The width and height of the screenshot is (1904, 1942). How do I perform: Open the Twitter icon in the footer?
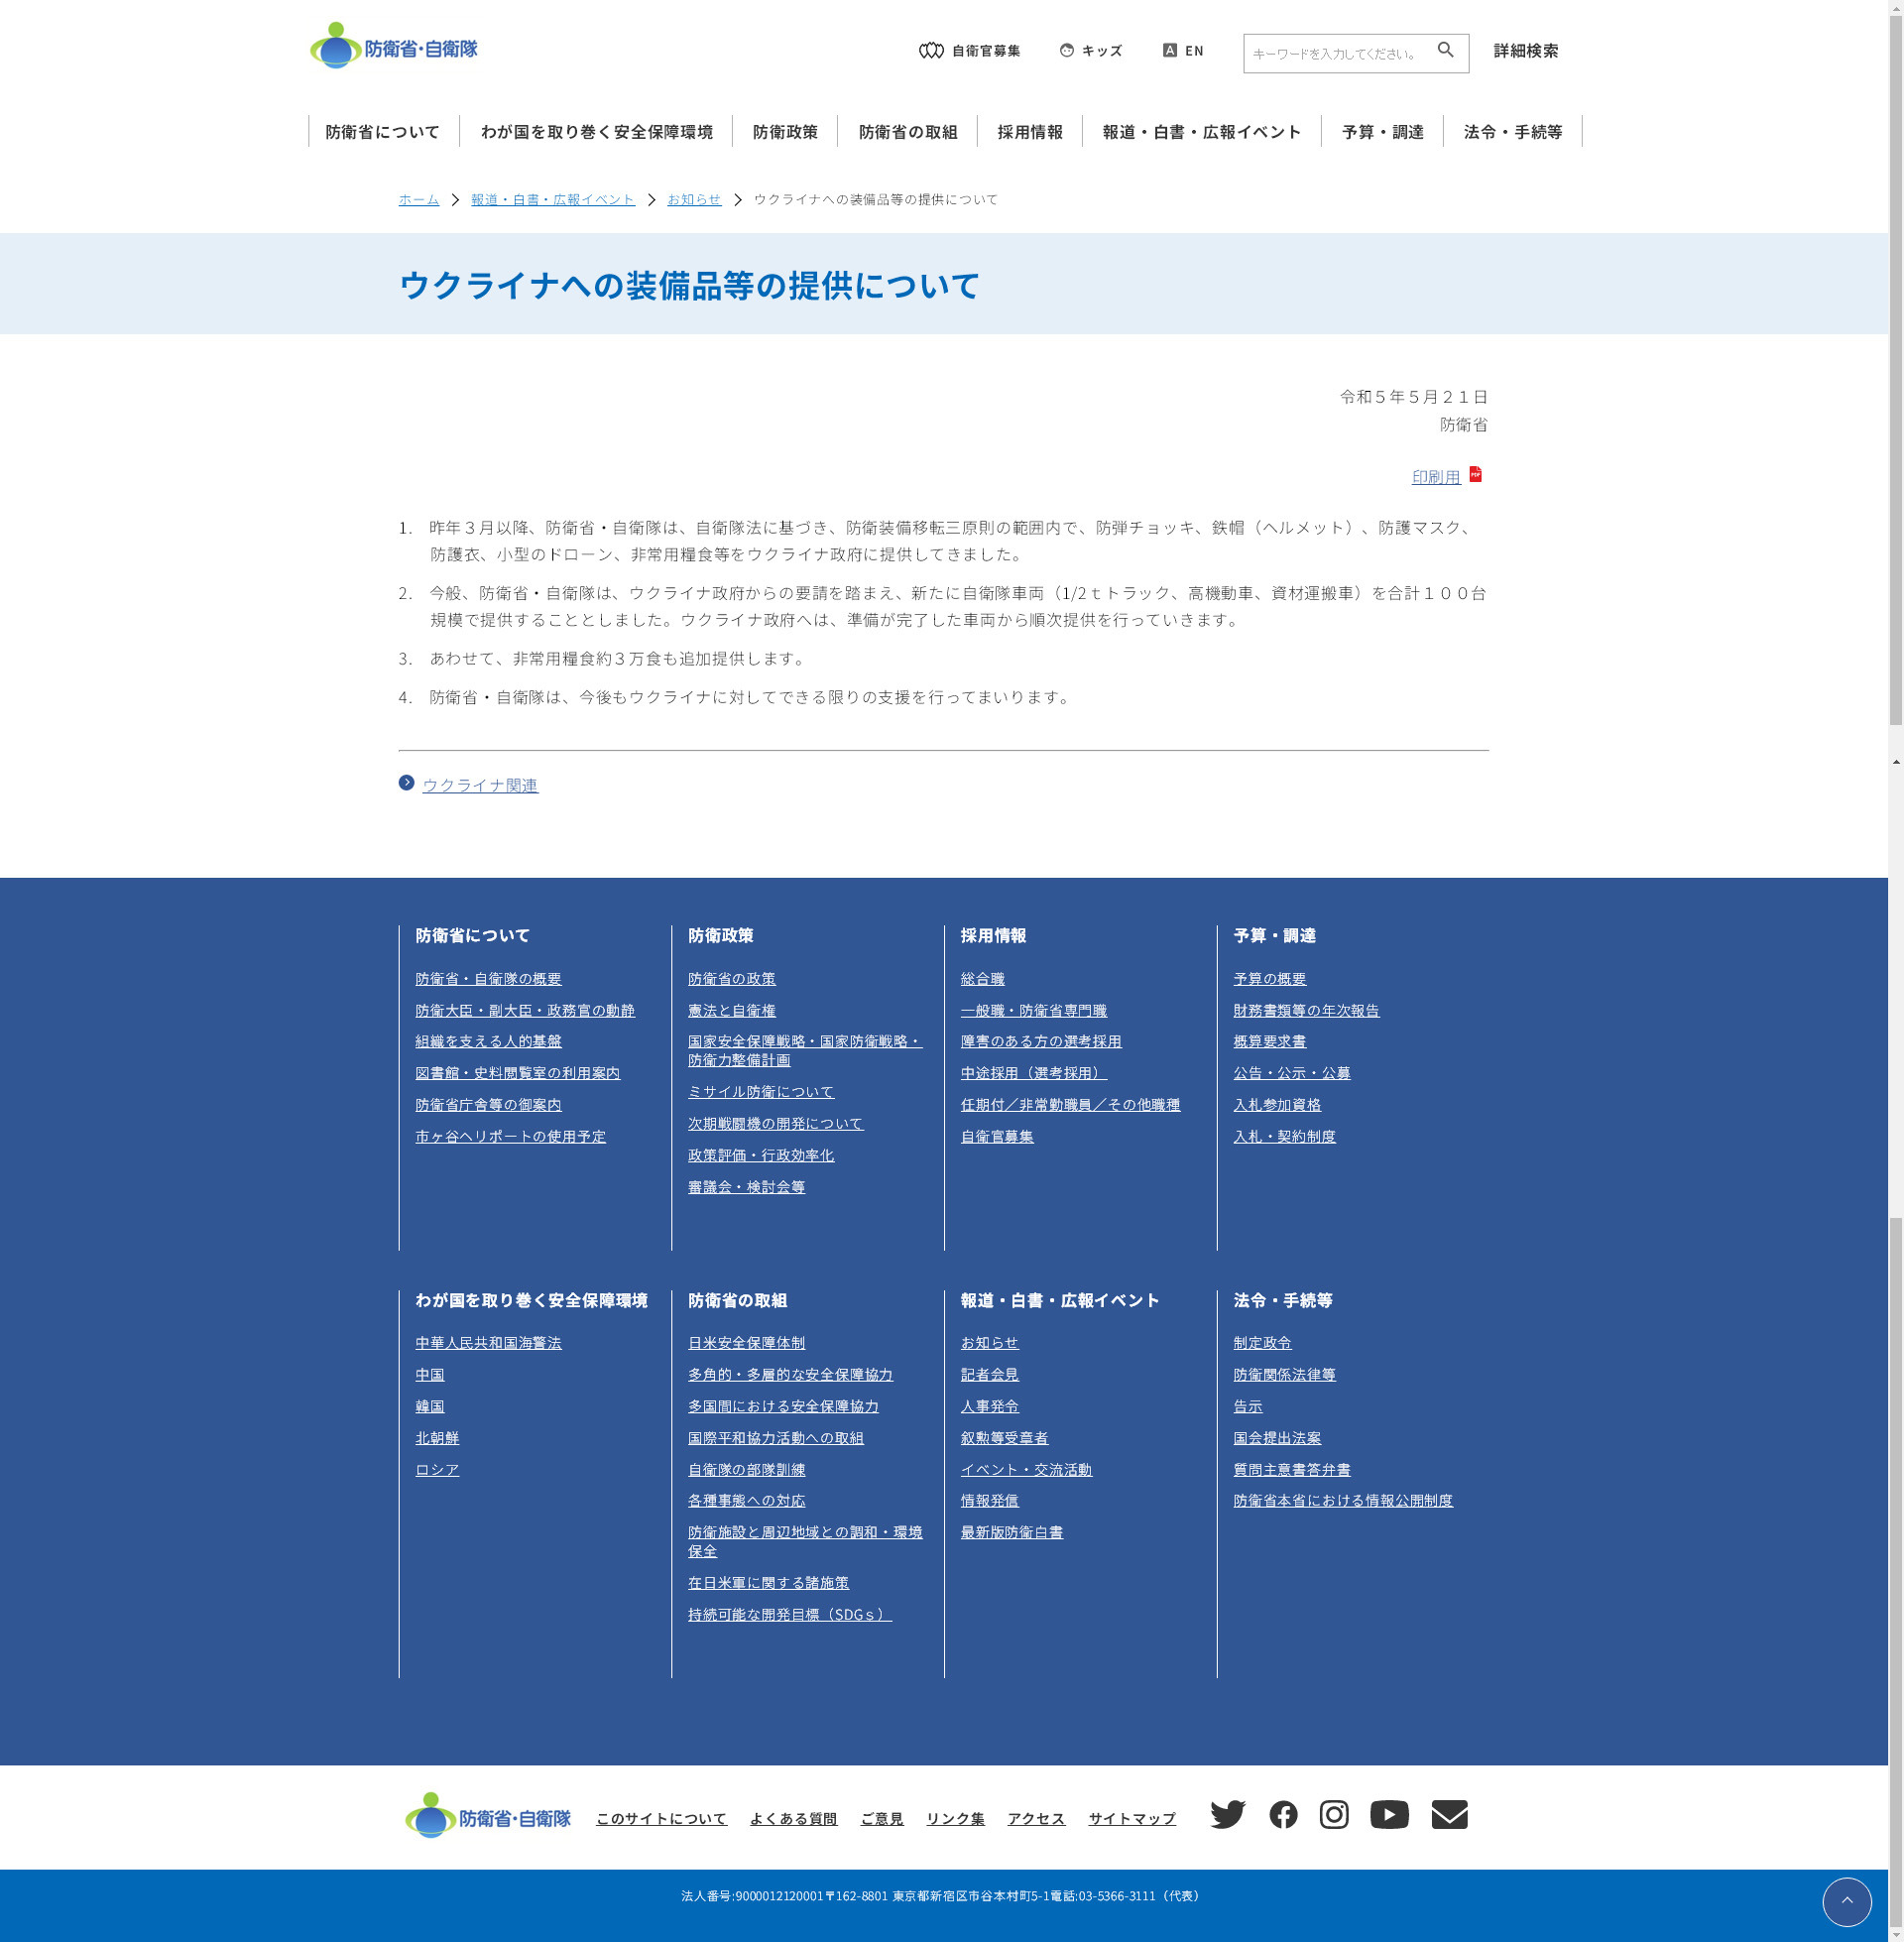point(1227,1814)
